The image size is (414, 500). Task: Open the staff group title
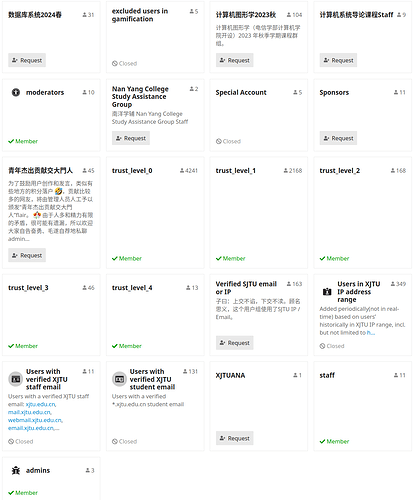pyautogui.click(x=327, y=375)
